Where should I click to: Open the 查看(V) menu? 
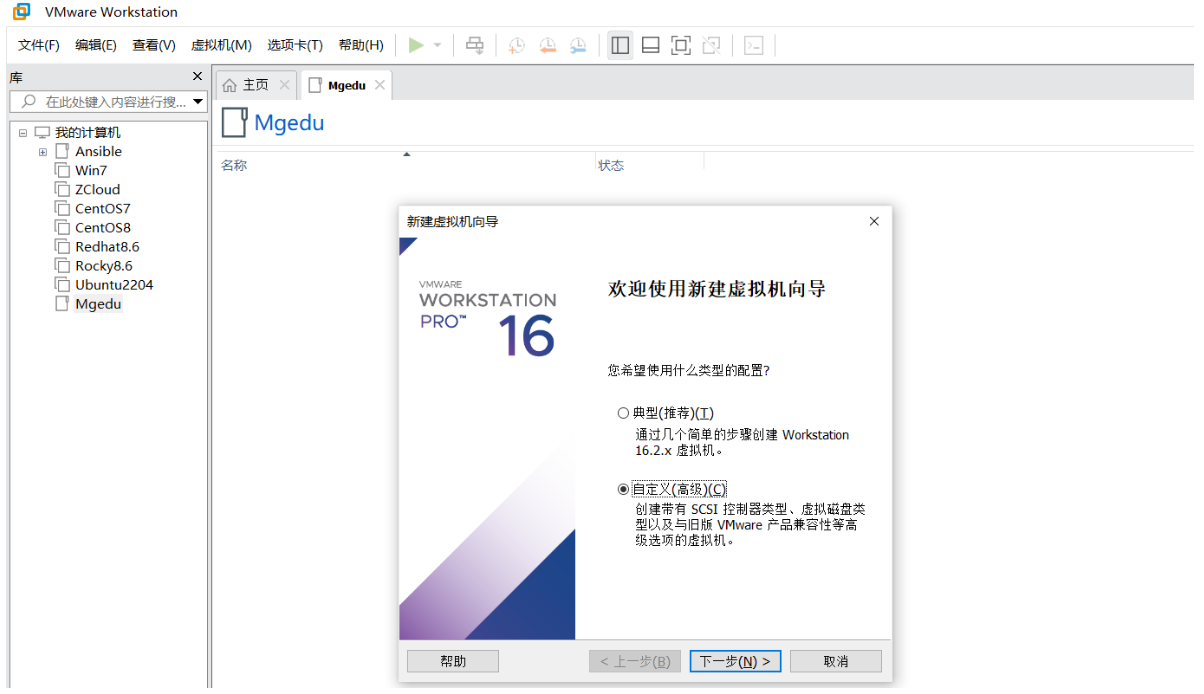(154, 45)
